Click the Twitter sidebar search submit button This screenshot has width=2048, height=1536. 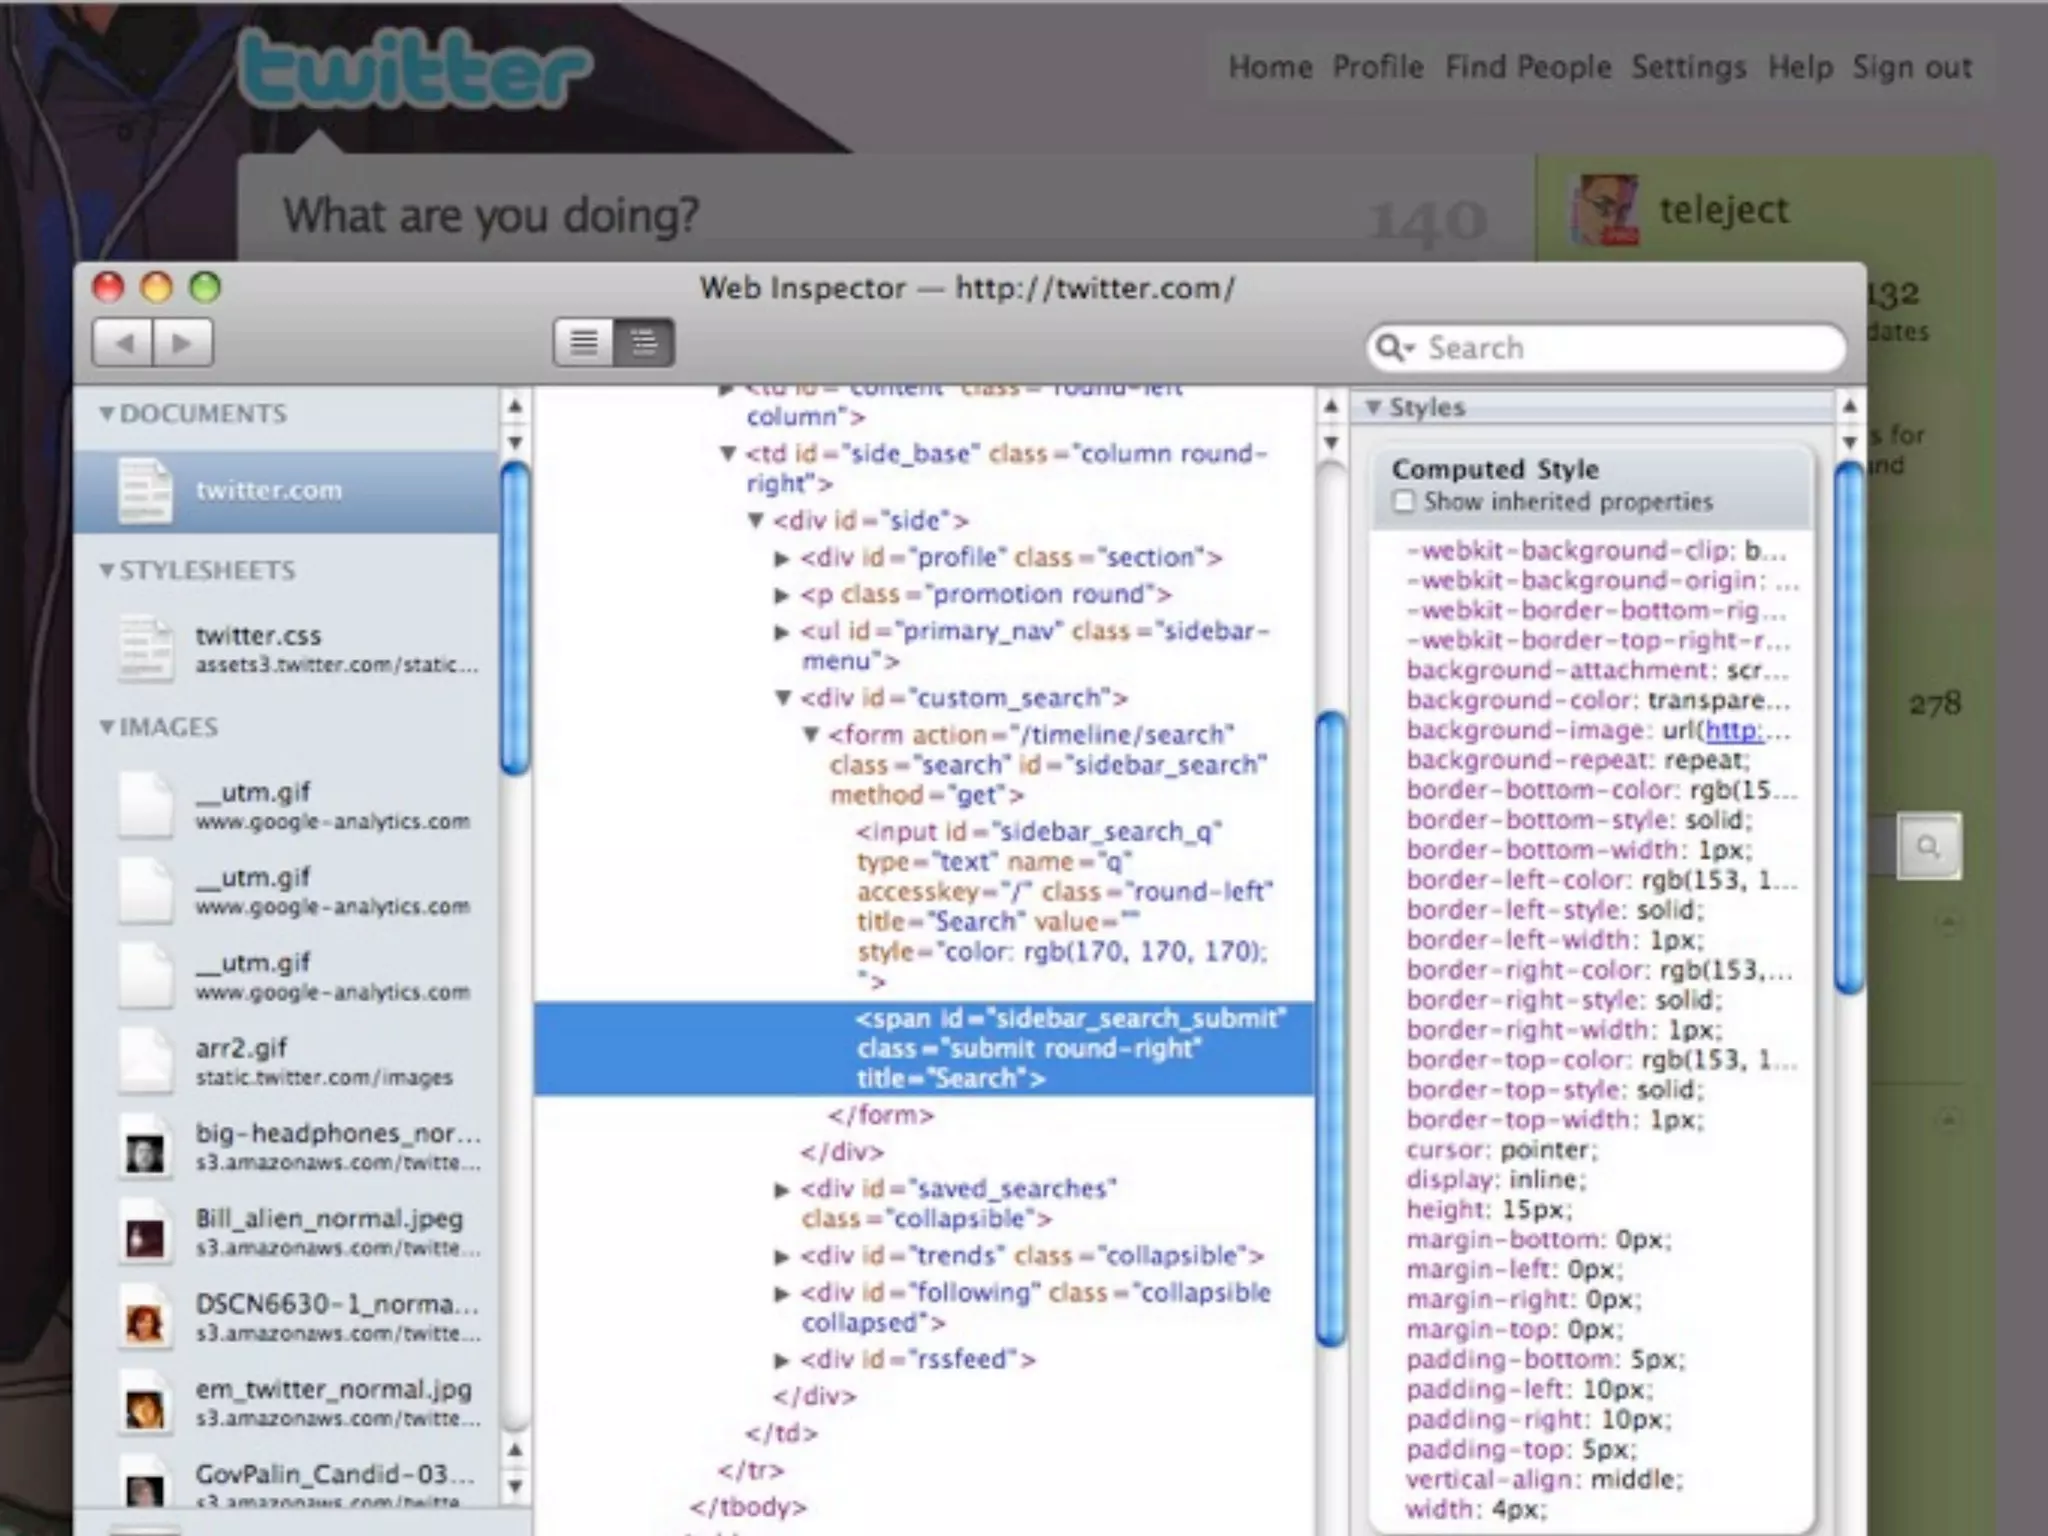pos(1928,848)
